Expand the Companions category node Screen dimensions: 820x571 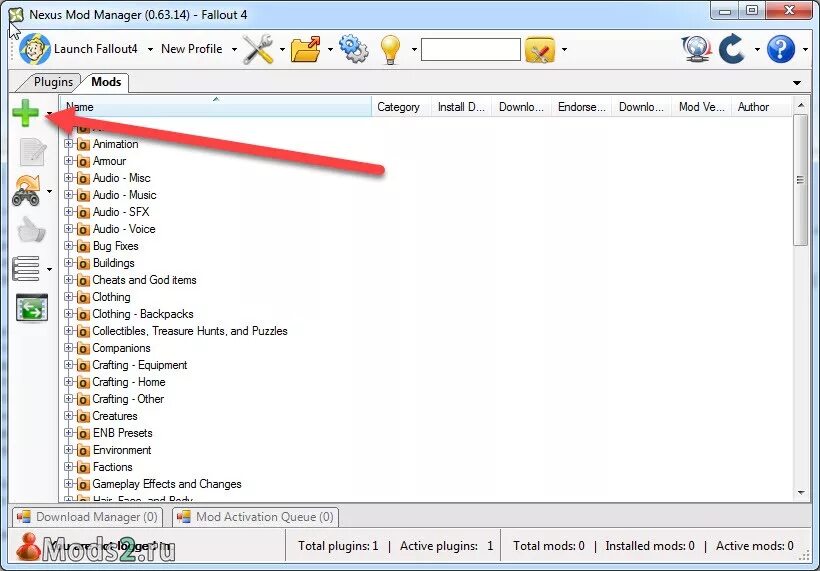pos(69,348)
